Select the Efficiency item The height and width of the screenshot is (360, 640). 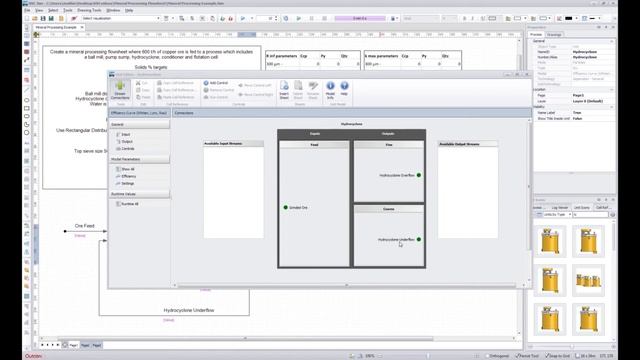coord(126,176)
